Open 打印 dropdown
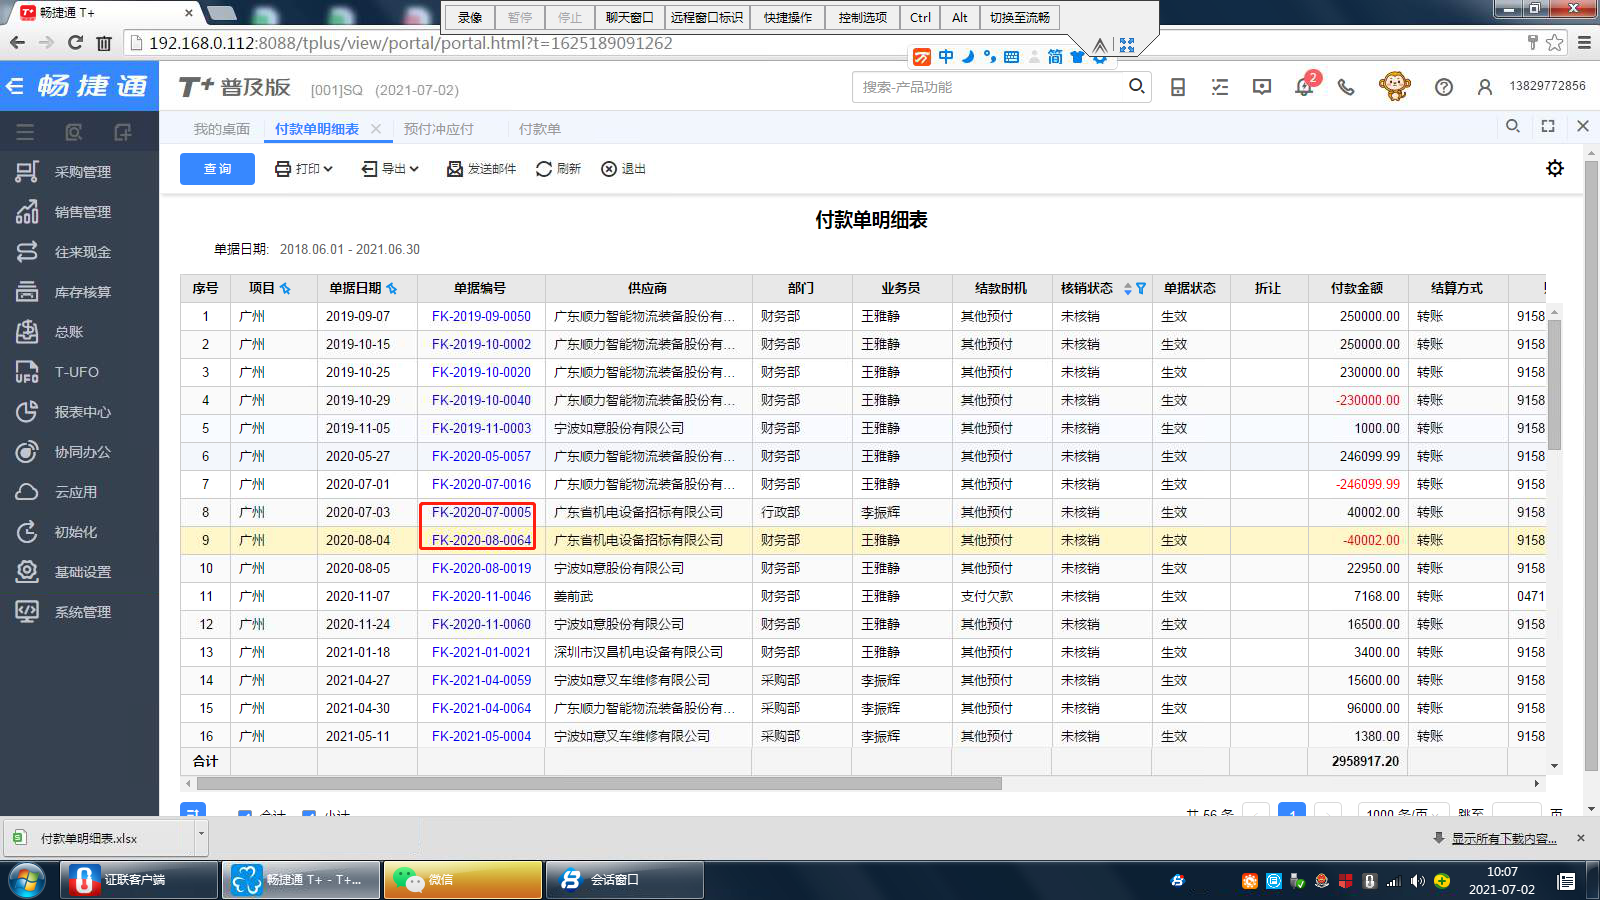 304,169
